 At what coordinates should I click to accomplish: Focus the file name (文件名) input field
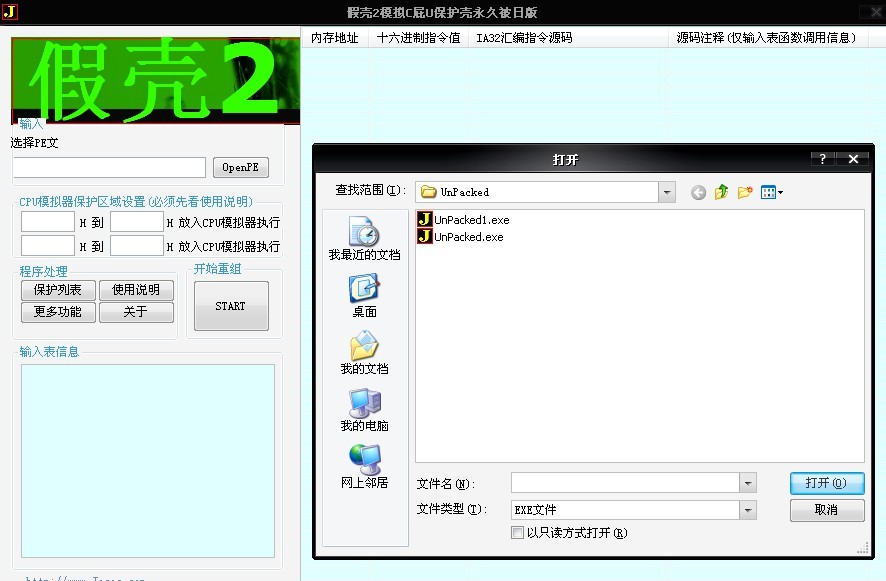tap(625, 483)
